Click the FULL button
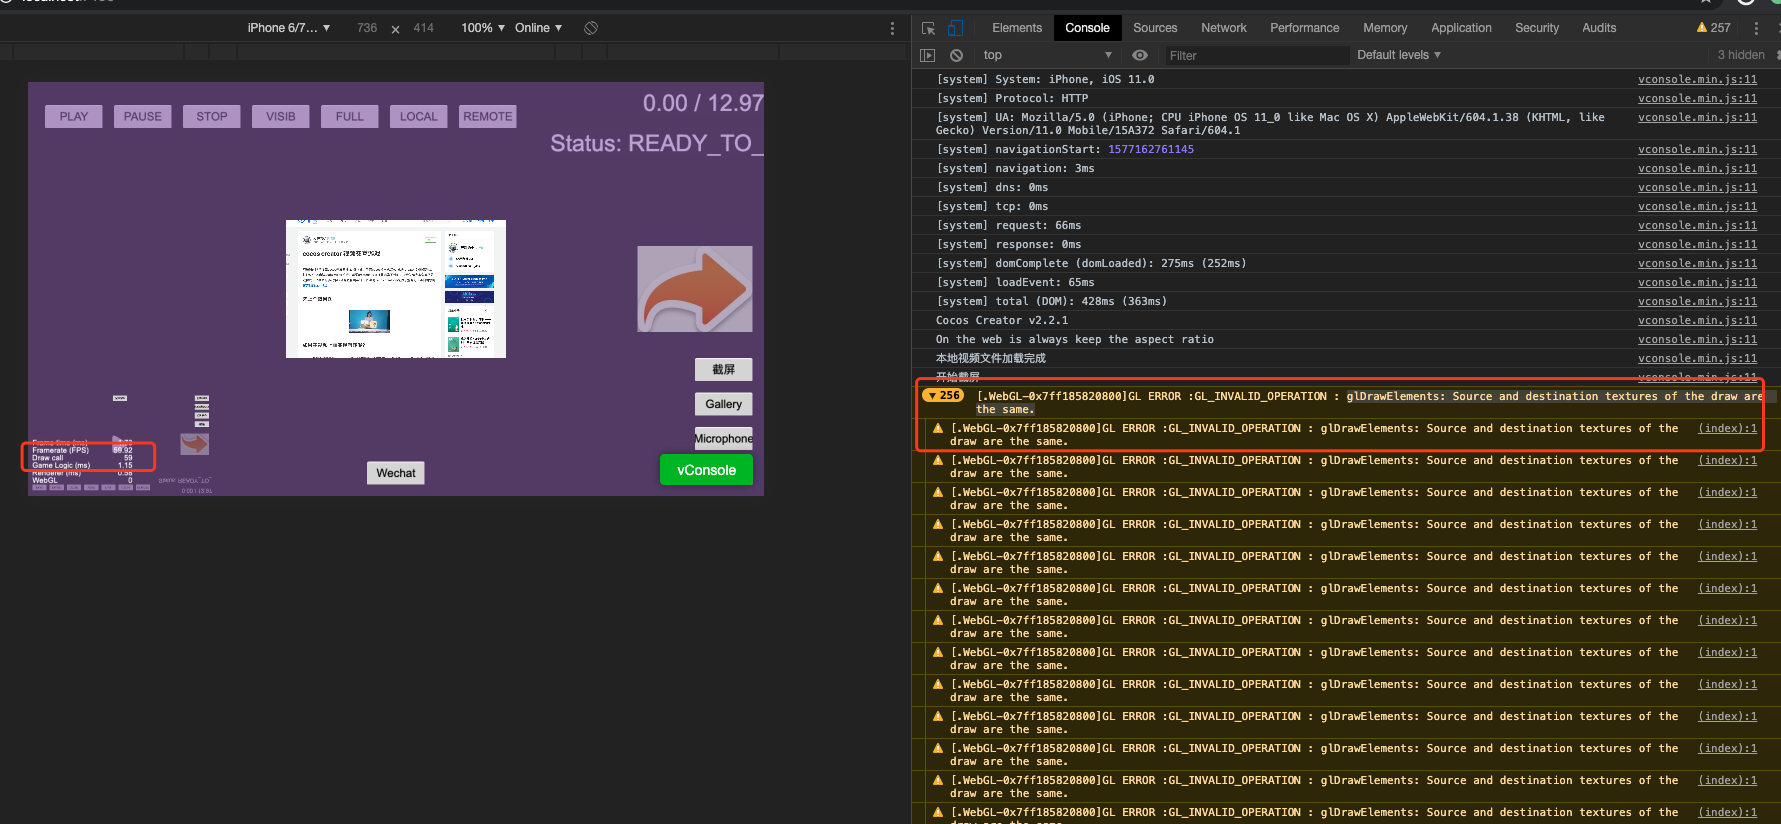Image resolution: width=1781 pixels, height=824 pixels. [350, 117]
